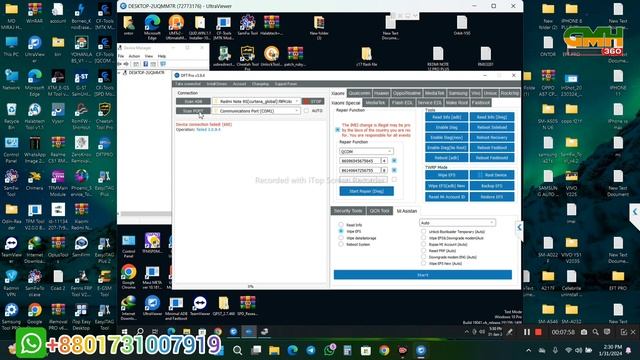
Task: Click Start Repair [Diag] button
Action: click(367, 191)
